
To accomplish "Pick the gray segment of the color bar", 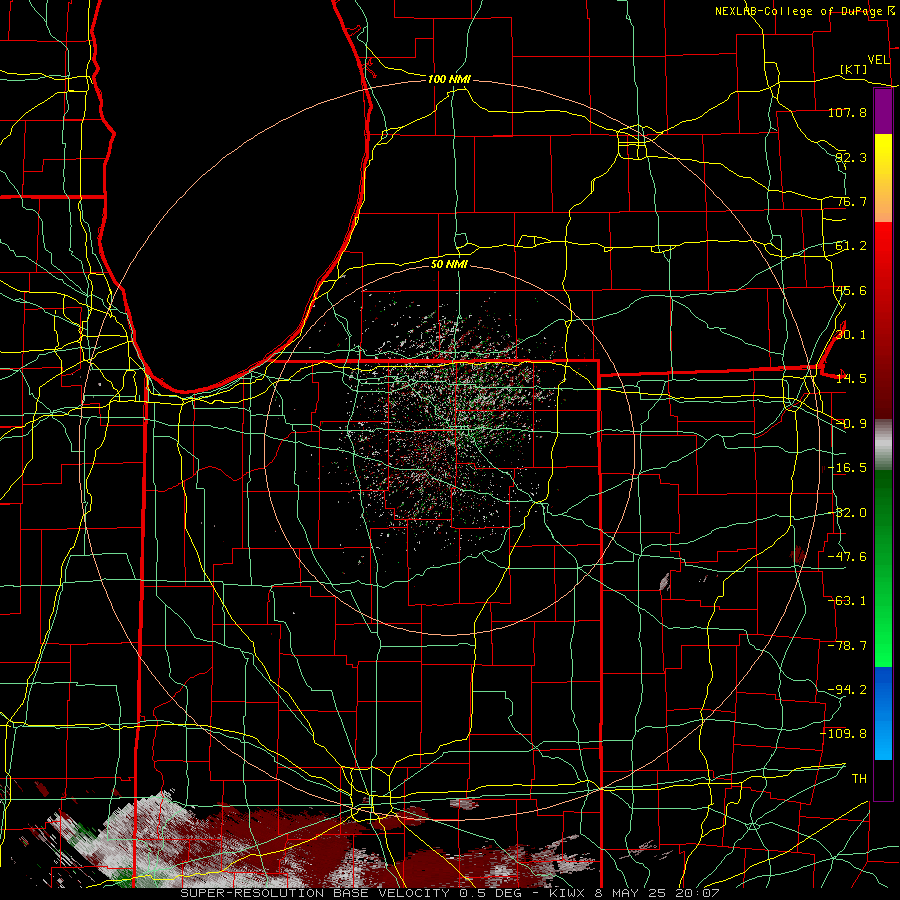I will click(x=883, y=445).
